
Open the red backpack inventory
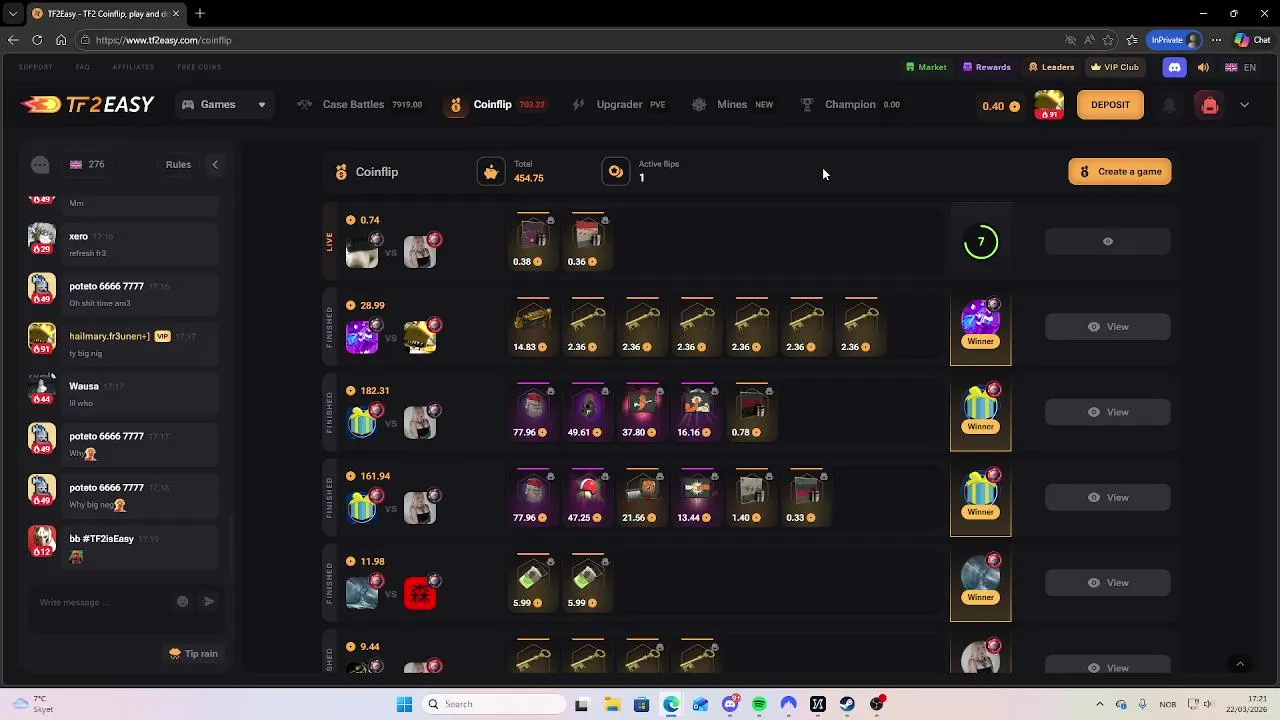point(1209,105)
